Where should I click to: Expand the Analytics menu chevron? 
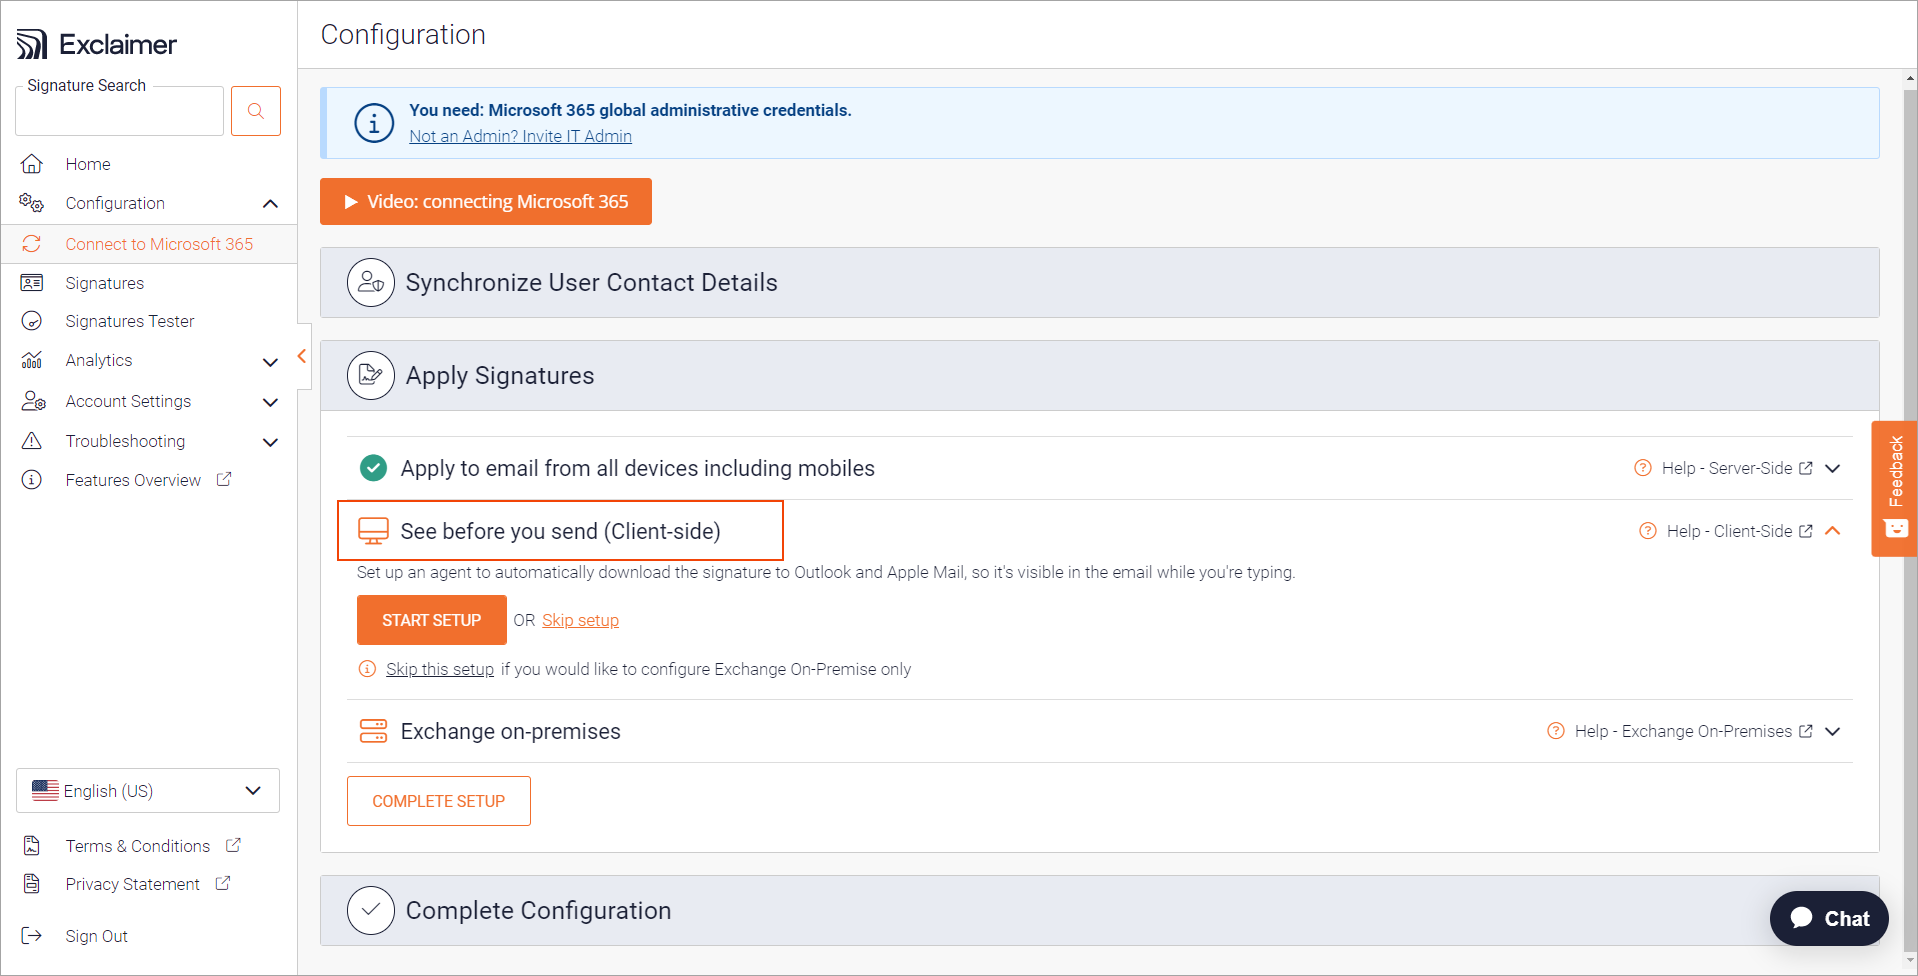(270, 361)
